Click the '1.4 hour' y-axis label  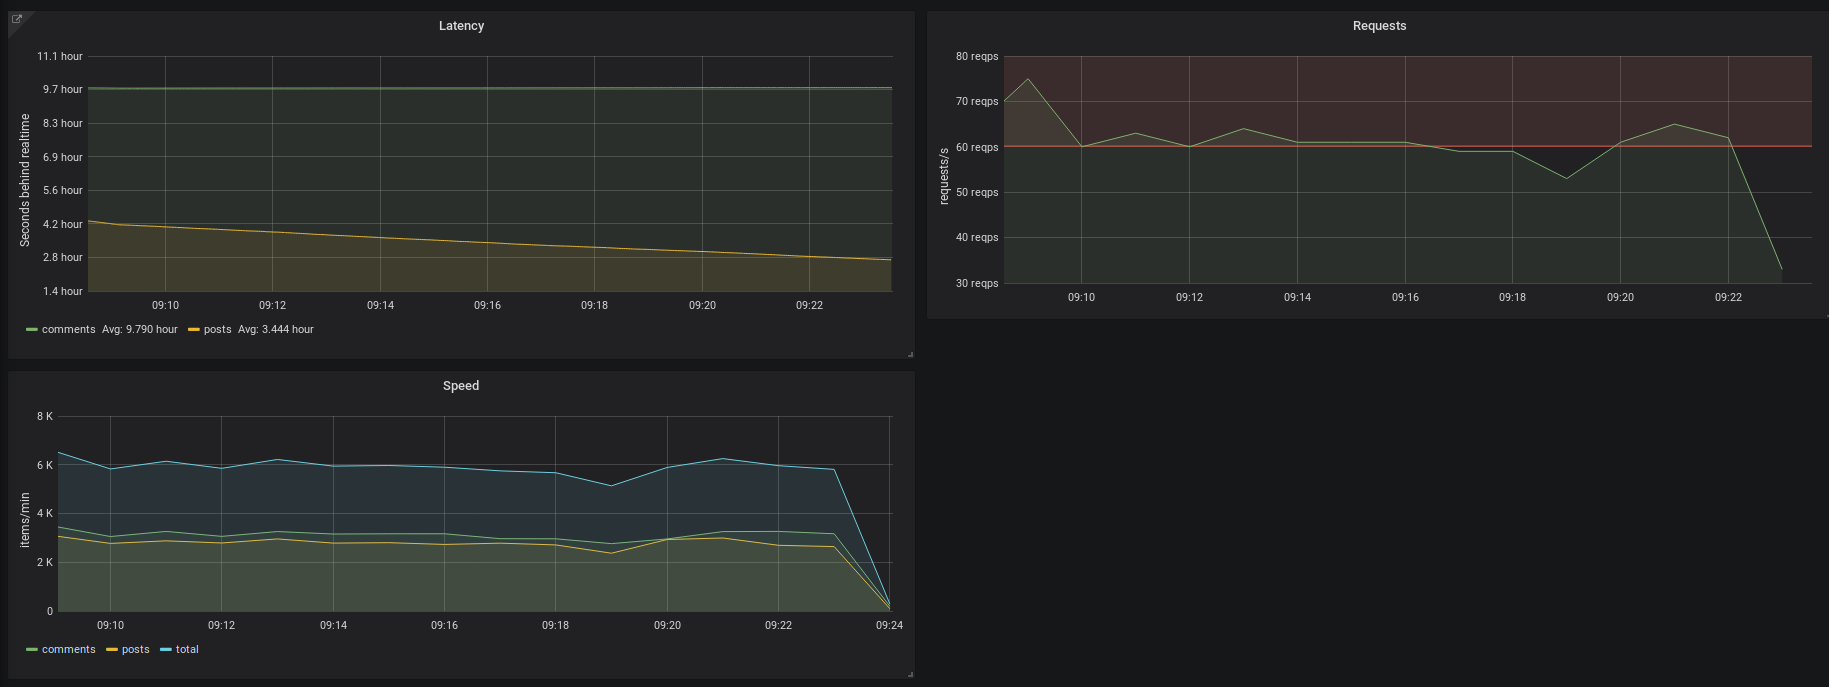tap(63, 291)
